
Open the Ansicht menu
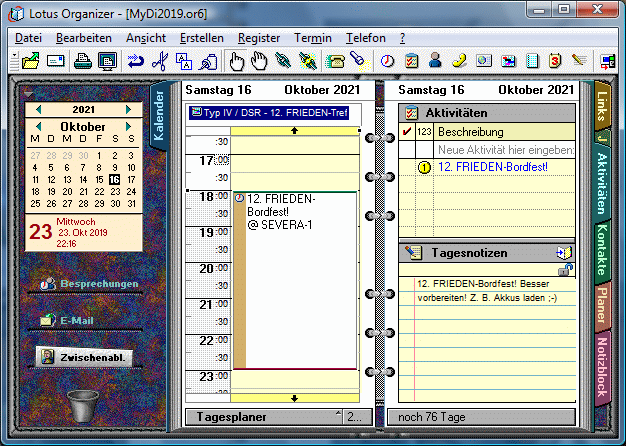click(x=146, y=38)
